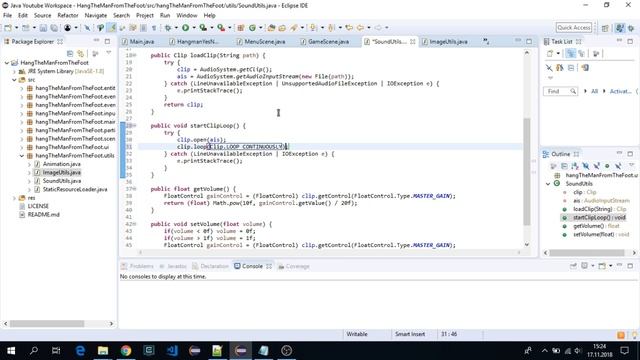Viewport: 640px width, 360px height.
Task: Select the Java perspective icon at top right
Action: 620,28
